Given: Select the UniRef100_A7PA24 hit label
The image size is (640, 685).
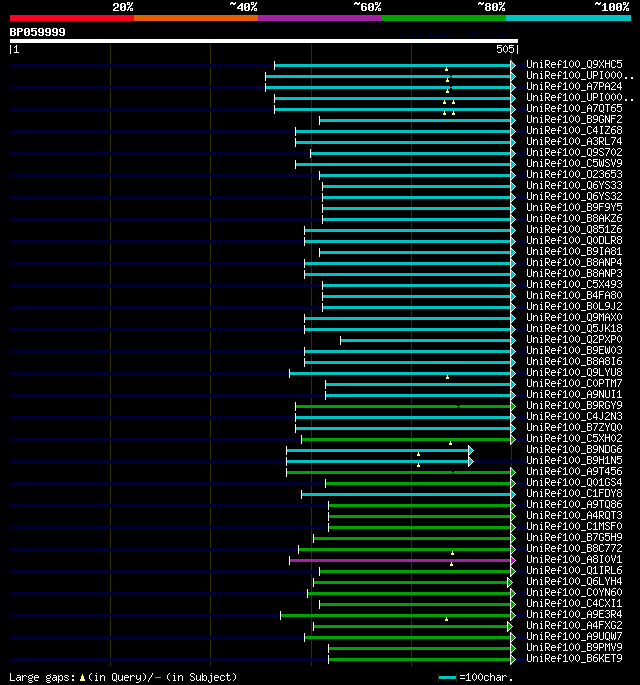Looking at the screenshot, I should 574,86.
